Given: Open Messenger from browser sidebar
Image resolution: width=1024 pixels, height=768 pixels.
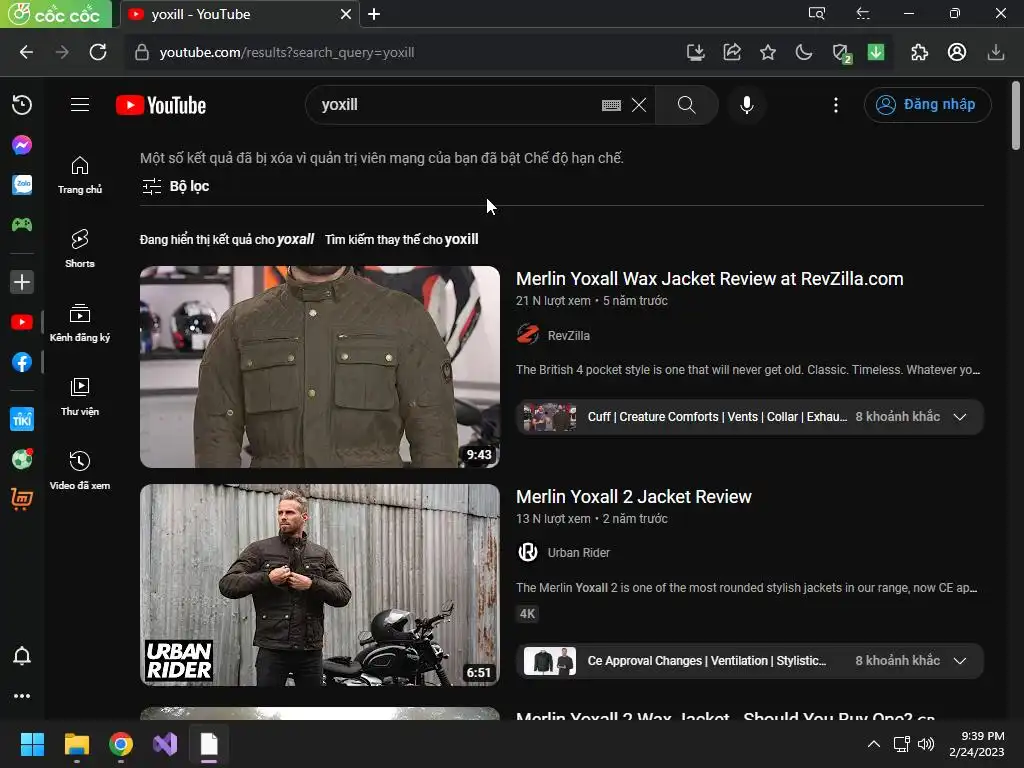Looking at the screenshot, I should pyautogui.click(x=22, y=145).
